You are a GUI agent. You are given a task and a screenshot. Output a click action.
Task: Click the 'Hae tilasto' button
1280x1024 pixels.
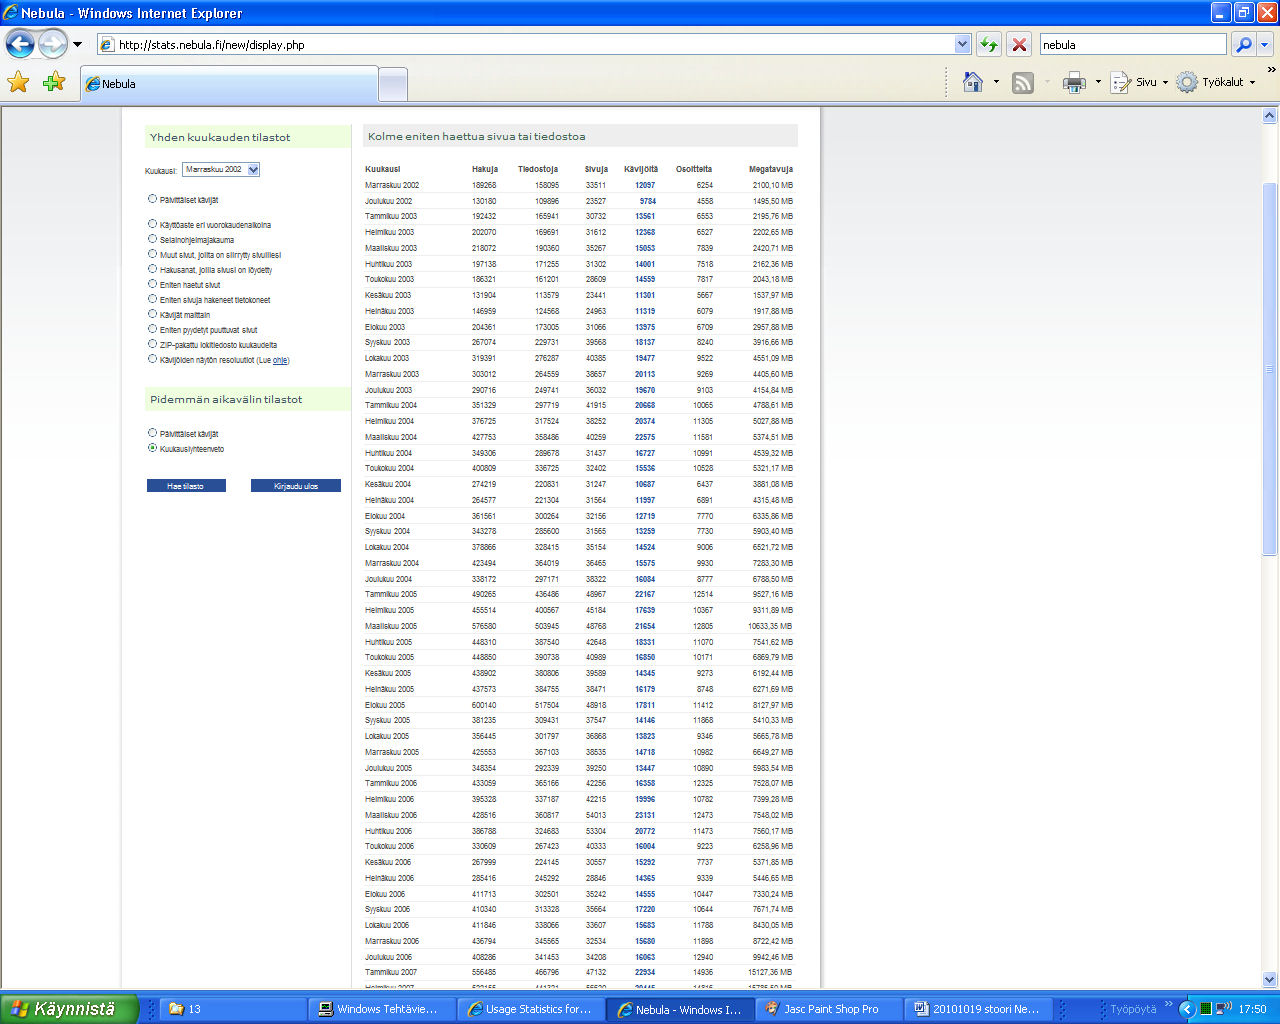click(x=186, y=486)
